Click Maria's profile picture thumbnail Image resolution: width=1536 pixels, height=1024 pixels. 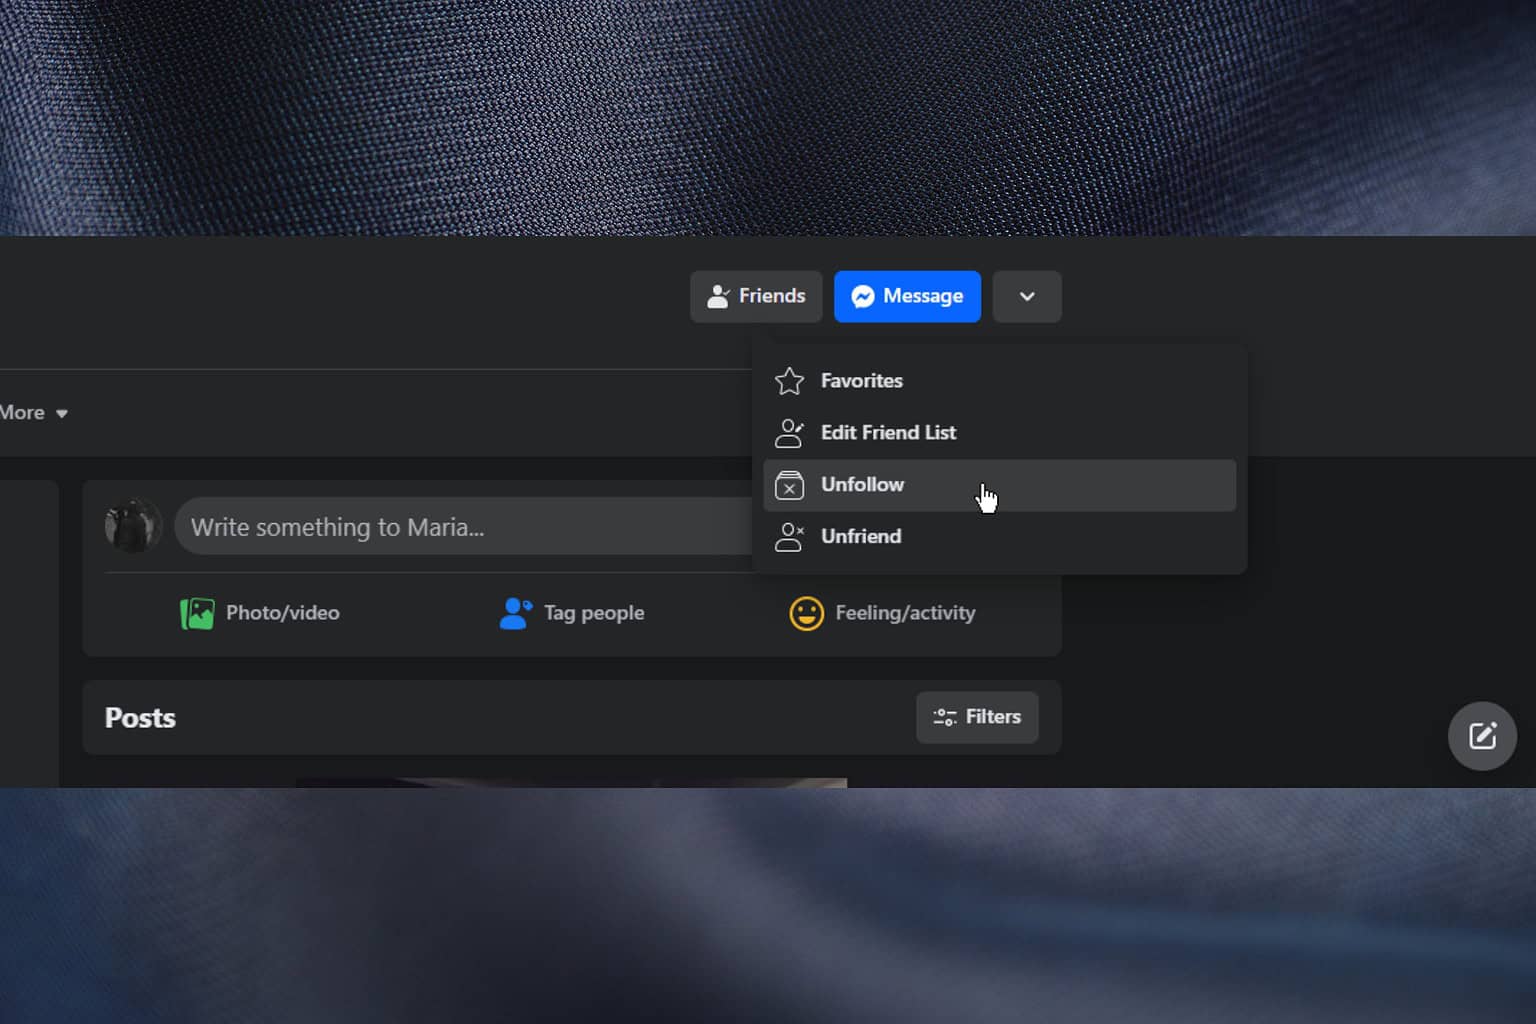coord(132,524)
